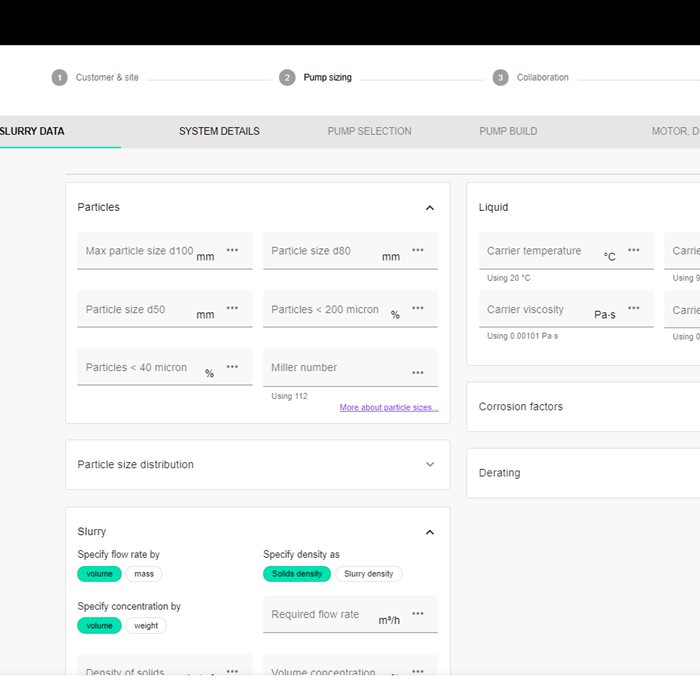Screen dimensions: 700x700
Task: Open three-dot menu for Miller number
Action: coord(418,373)
